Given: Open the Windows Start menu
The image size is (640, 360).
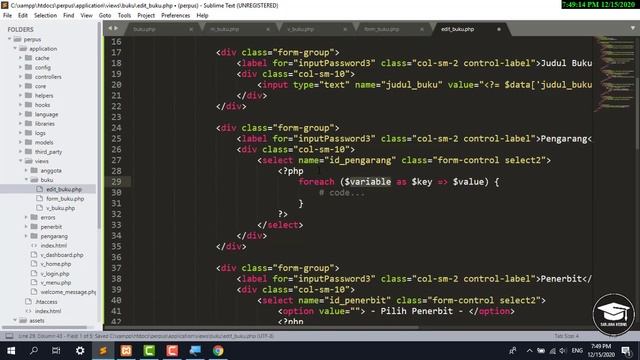Looking at the screenshot, I should coord(11,351).
